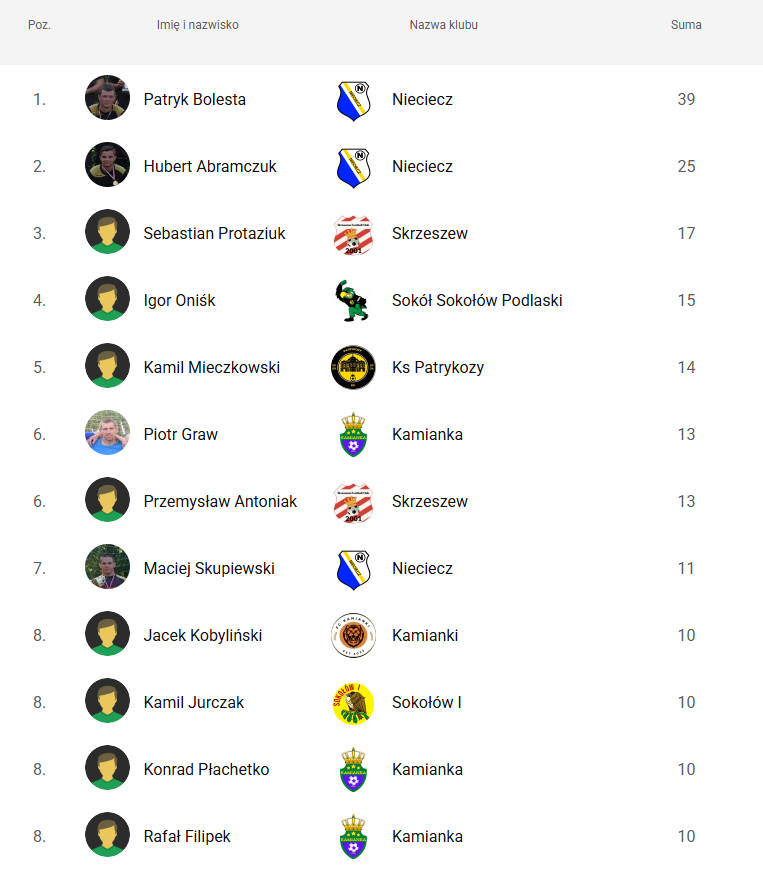Screen dimensions: 763x871
Task: Click Patryk Bolesta's profile photo
Action: tap(107, 98)
